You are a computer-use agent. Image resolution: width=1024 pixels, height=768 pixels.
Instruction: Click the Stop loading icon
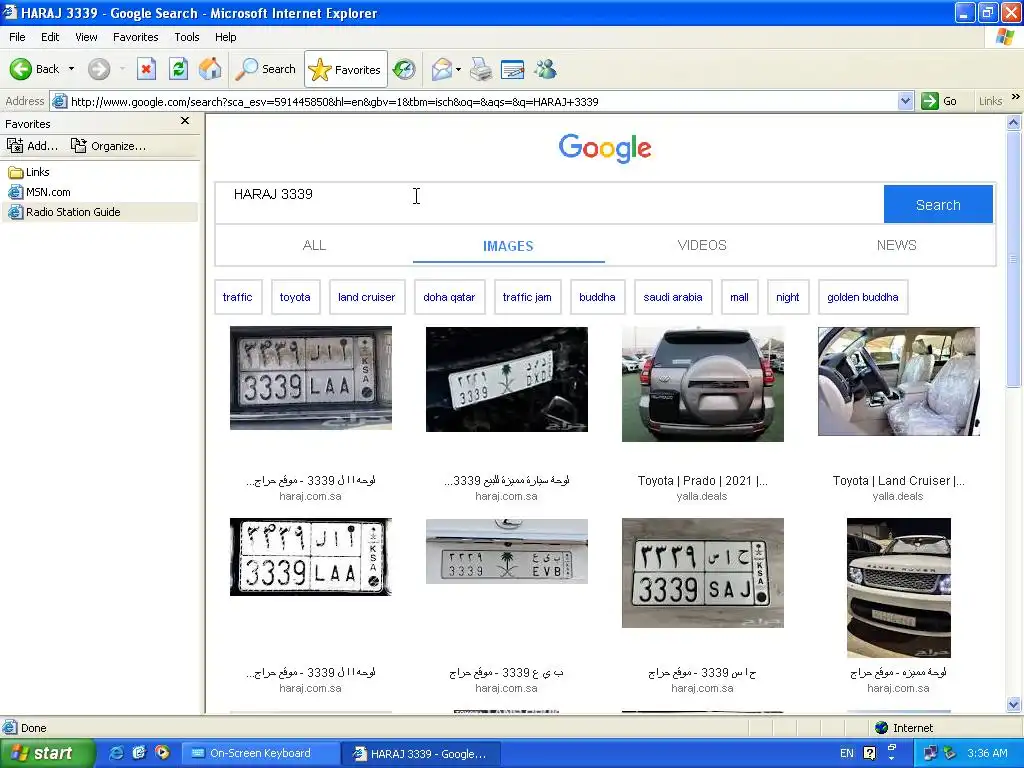pyautogui.click(x=146, y=69)
